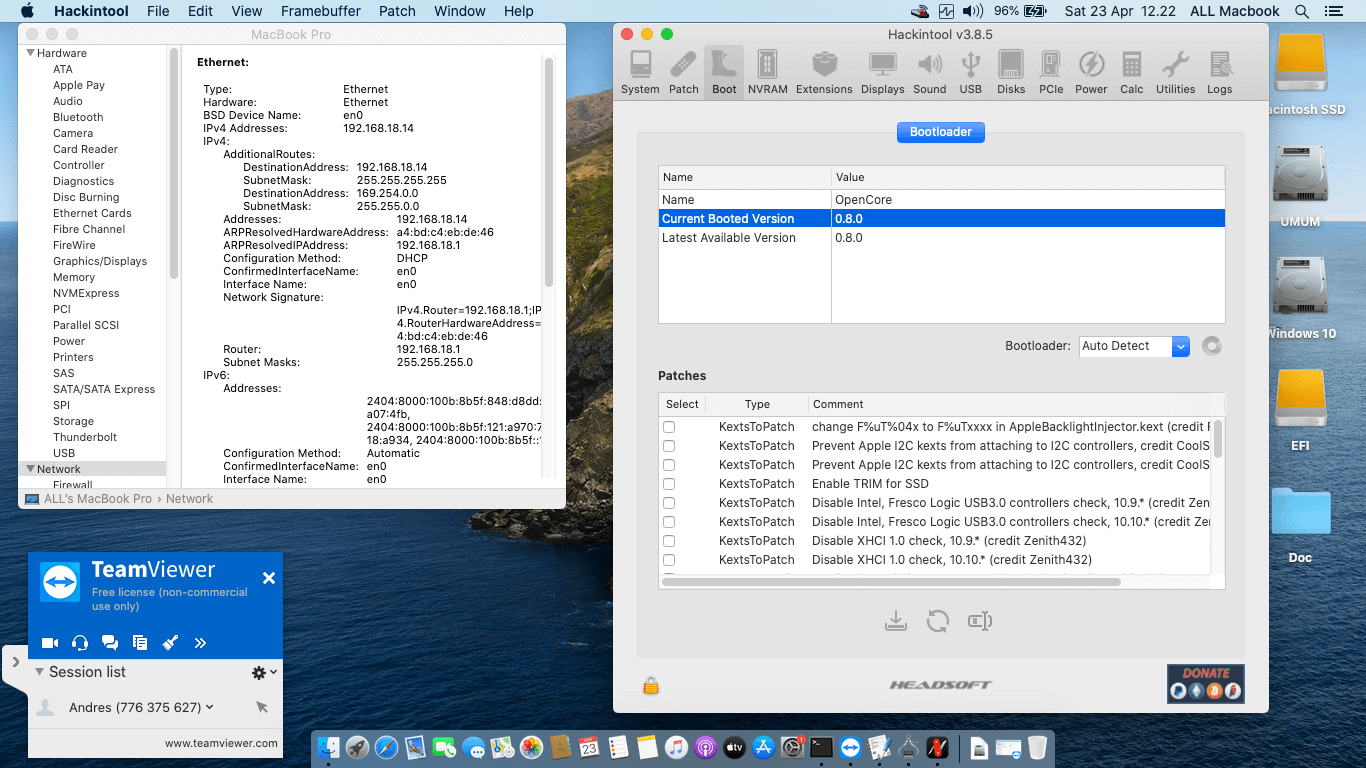Click the lock icon in Hackintool
1366x768 pixels.
click(651, 686)
